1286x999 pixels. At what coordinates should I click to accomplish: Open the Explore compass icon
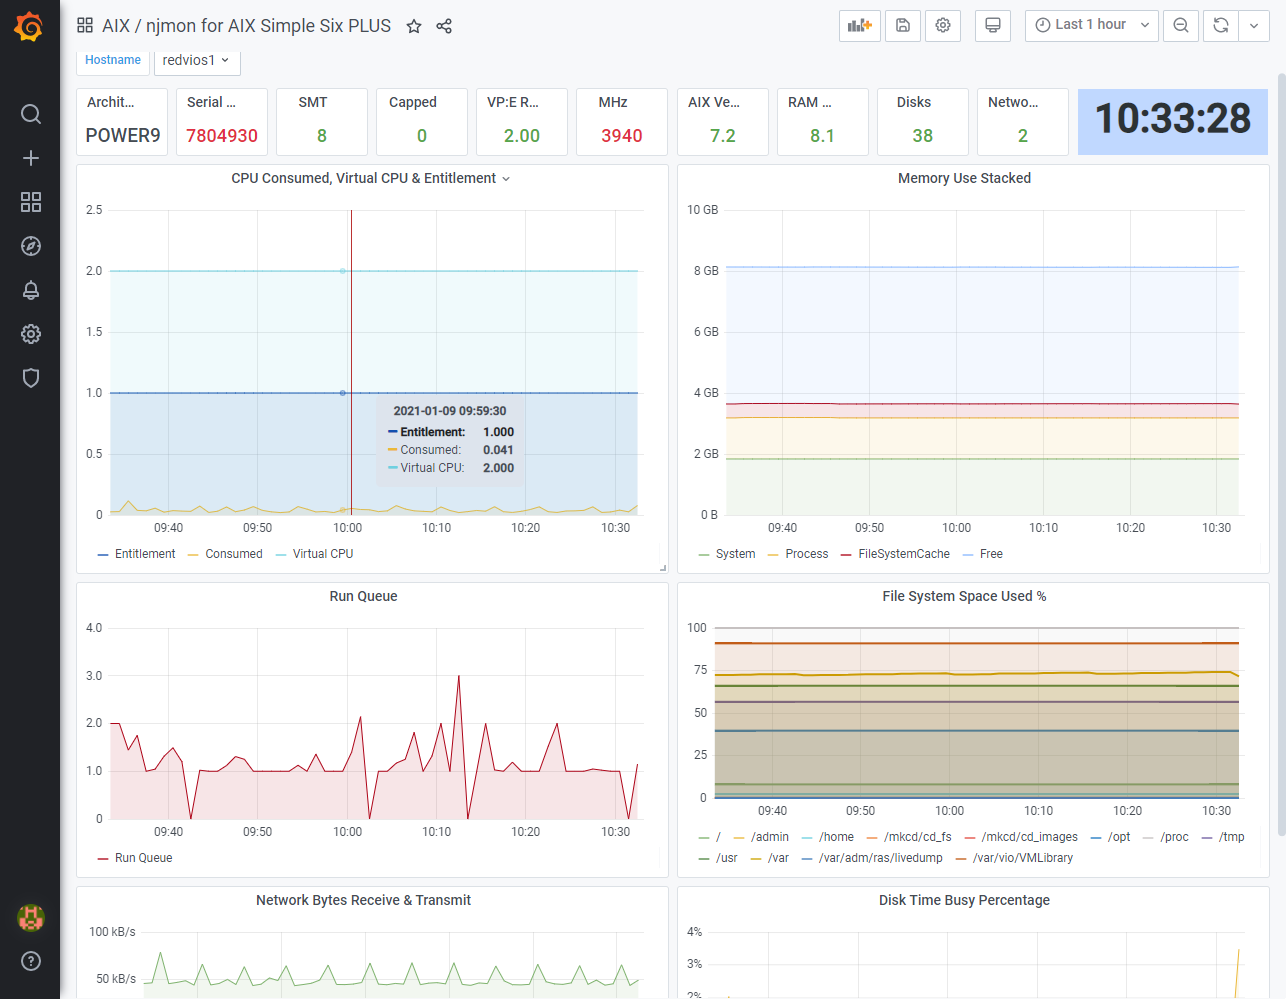click(x=31, y=246)
